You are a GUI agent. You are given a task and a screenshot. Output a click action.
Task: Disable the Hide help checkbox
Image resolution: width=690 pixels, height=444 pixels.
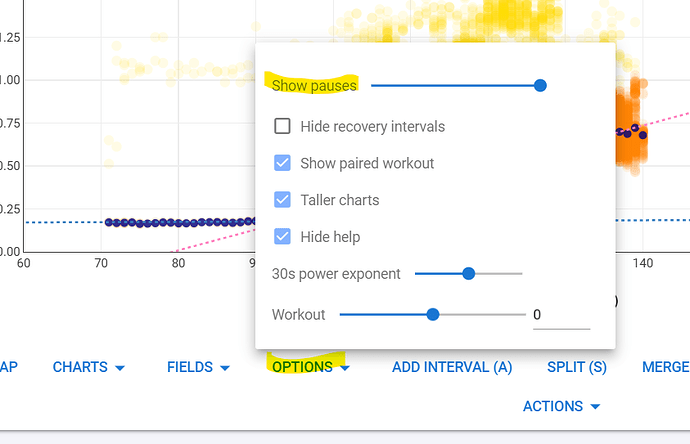[x=282, y=236]
